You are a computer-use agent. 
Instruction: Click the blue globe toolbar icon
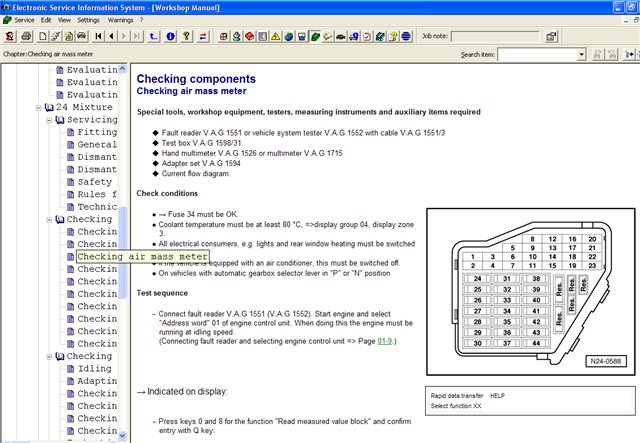[289, 36]
